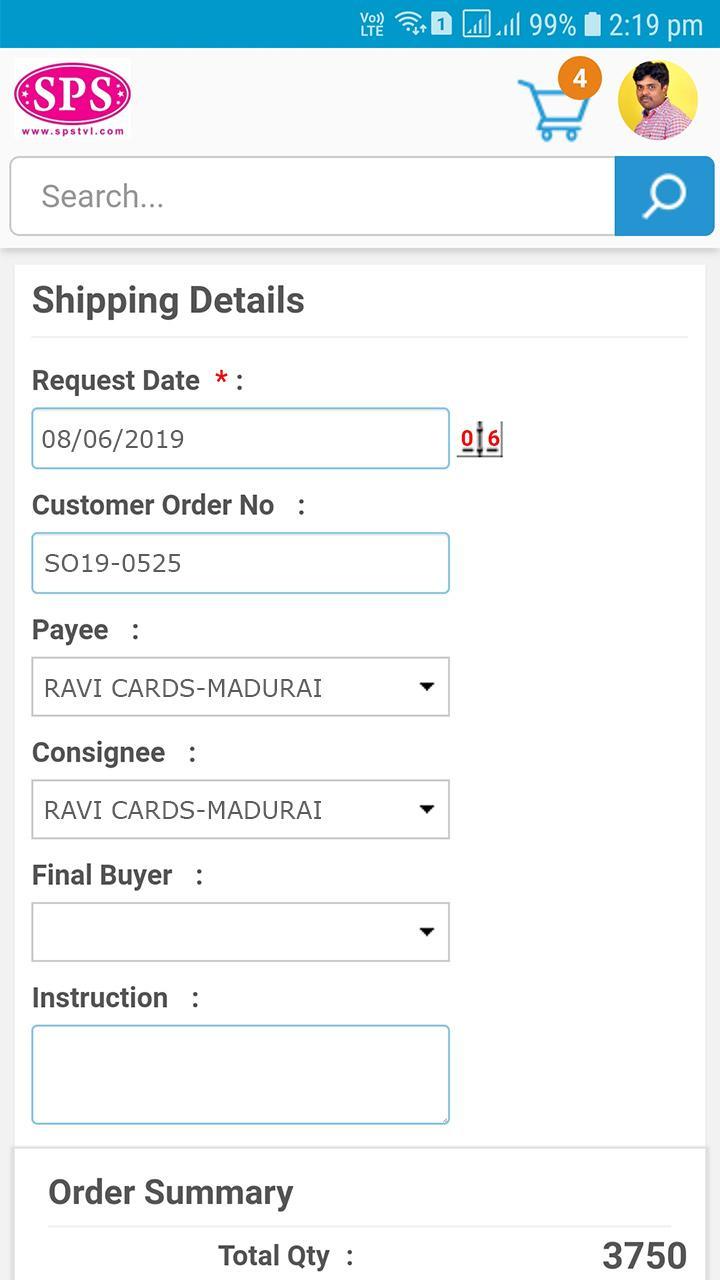Tap the SPS logo

tap(72, 99)
